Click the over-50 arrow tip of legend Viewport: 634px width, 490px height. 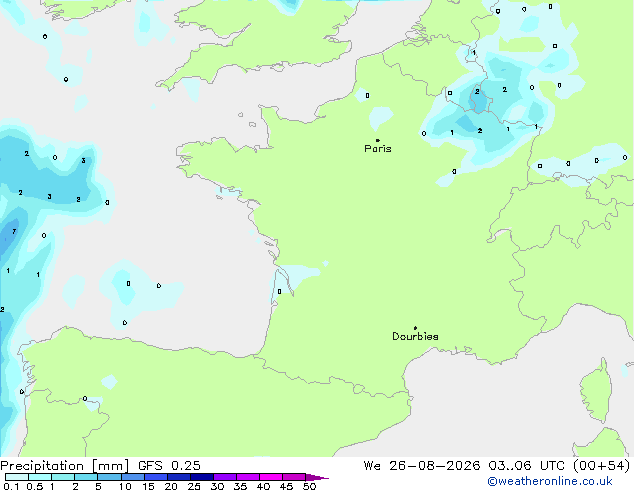(x=317, y=477)
